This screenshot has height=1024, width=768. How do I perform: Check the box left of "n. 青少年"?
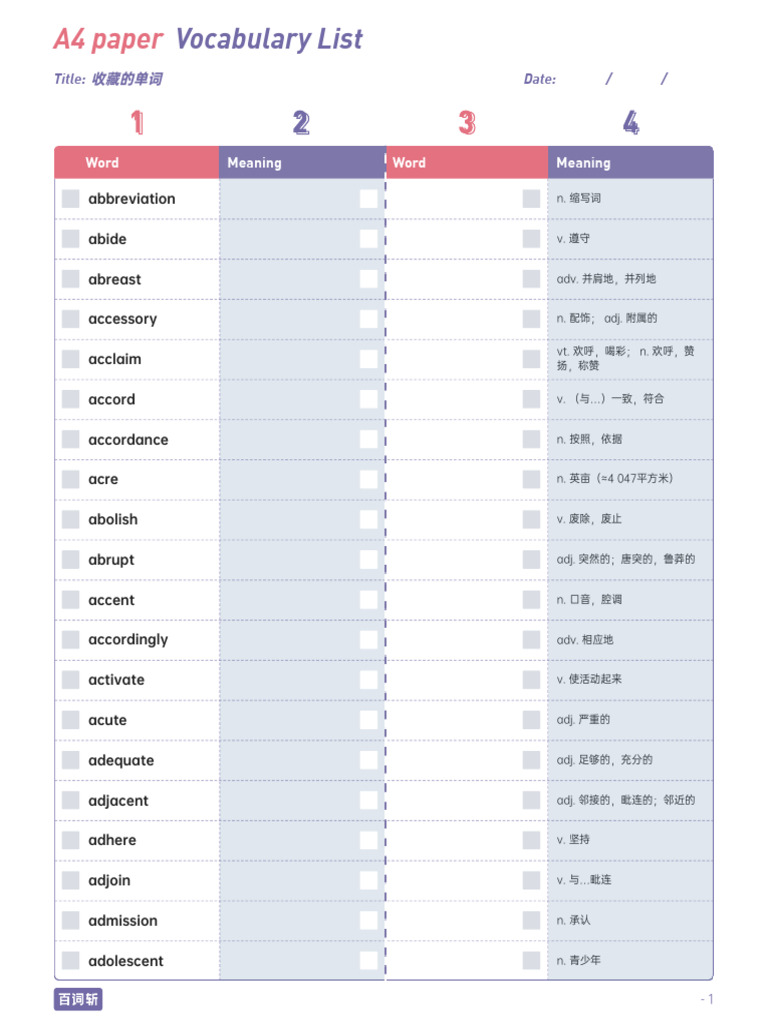pos(531,961)
